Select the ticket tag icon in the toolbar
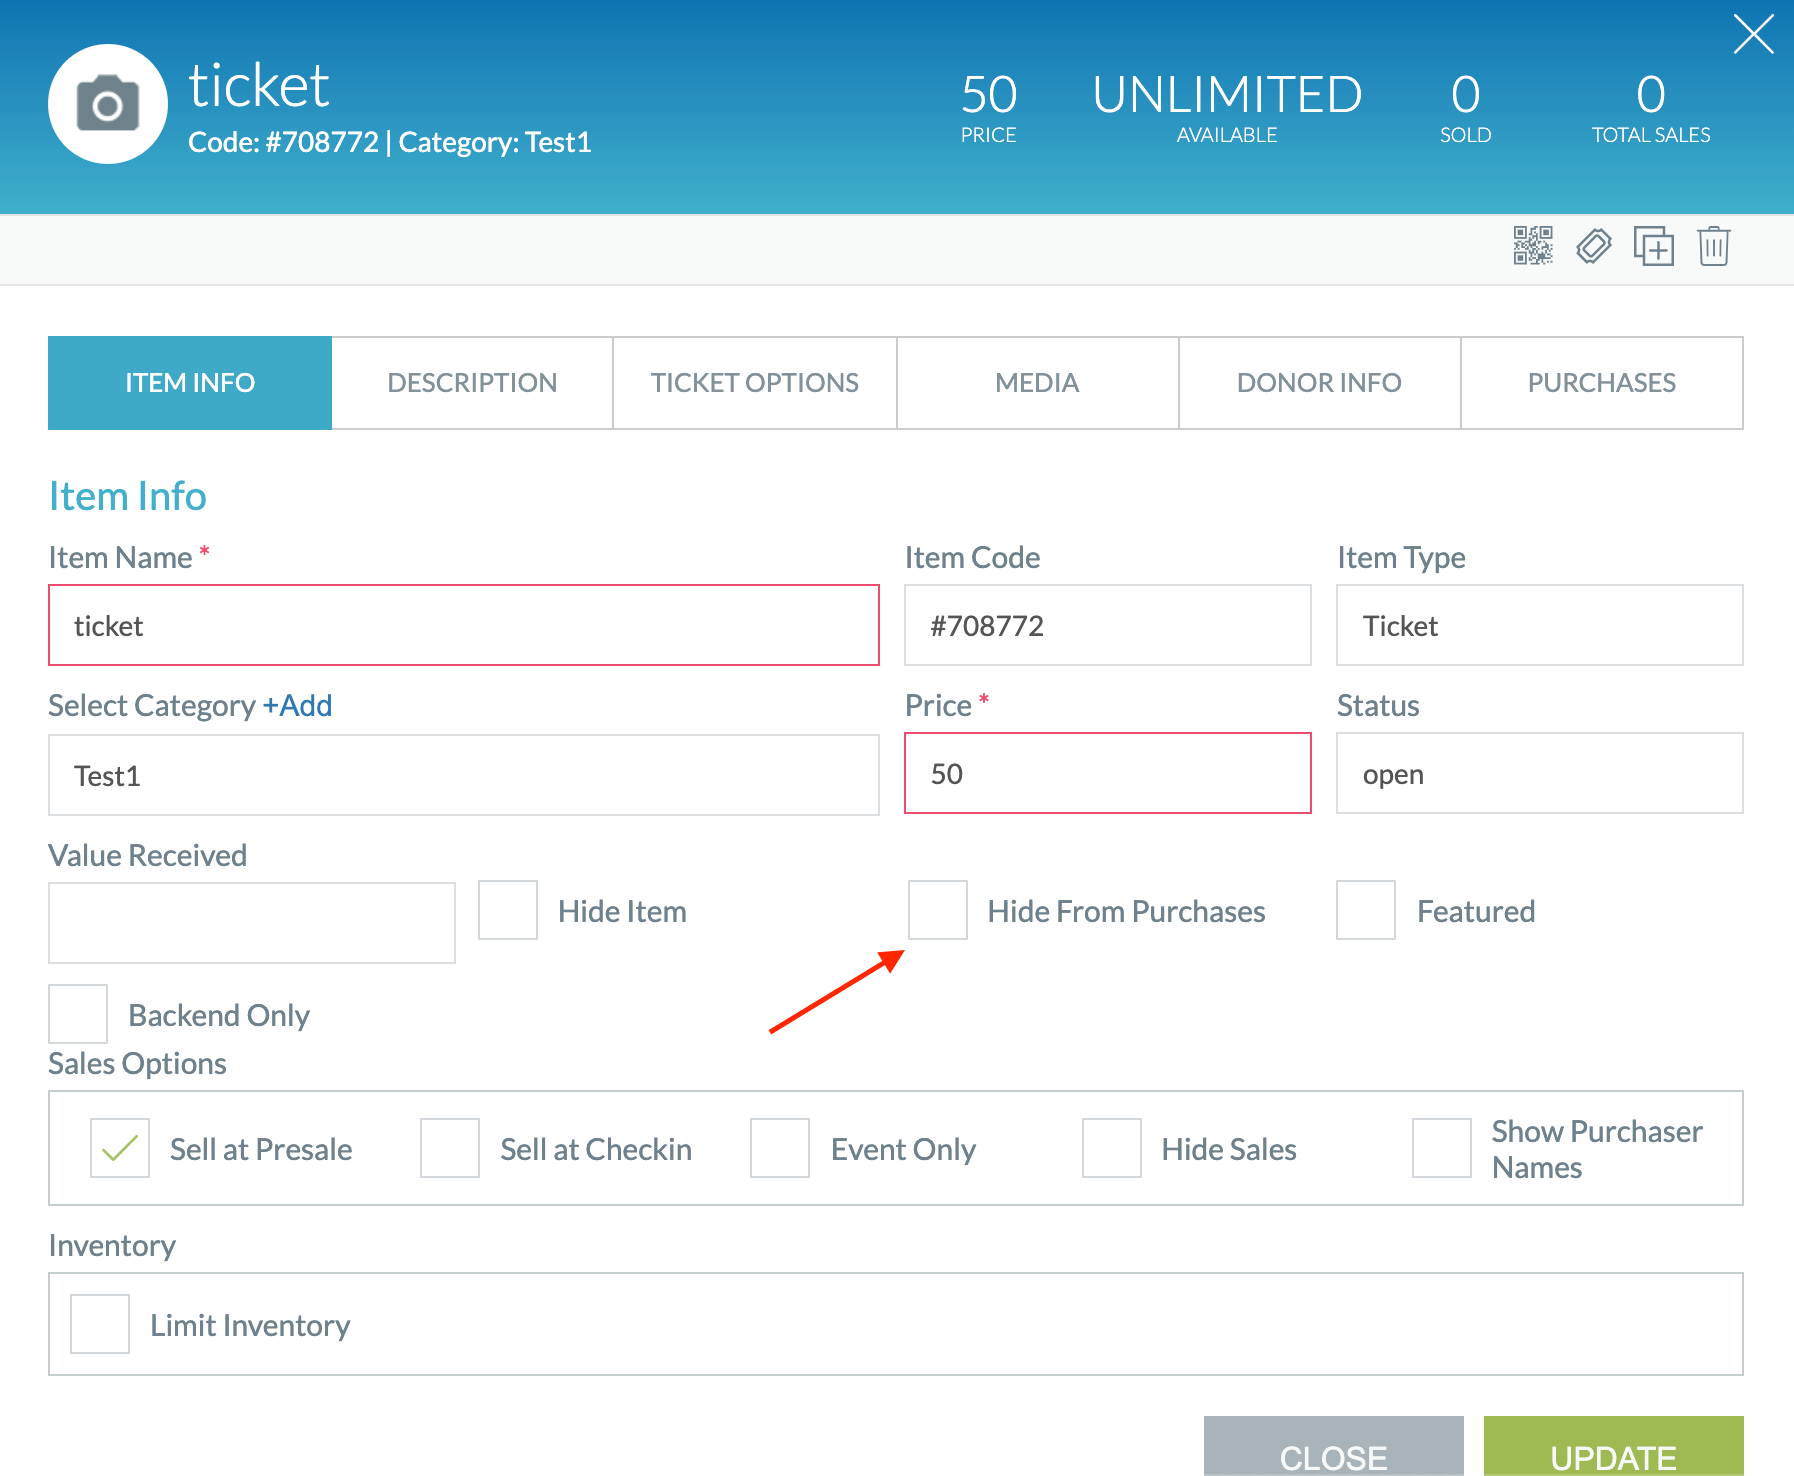The height and width of the screenshot is (1476, 1794). coord(1594,246)
